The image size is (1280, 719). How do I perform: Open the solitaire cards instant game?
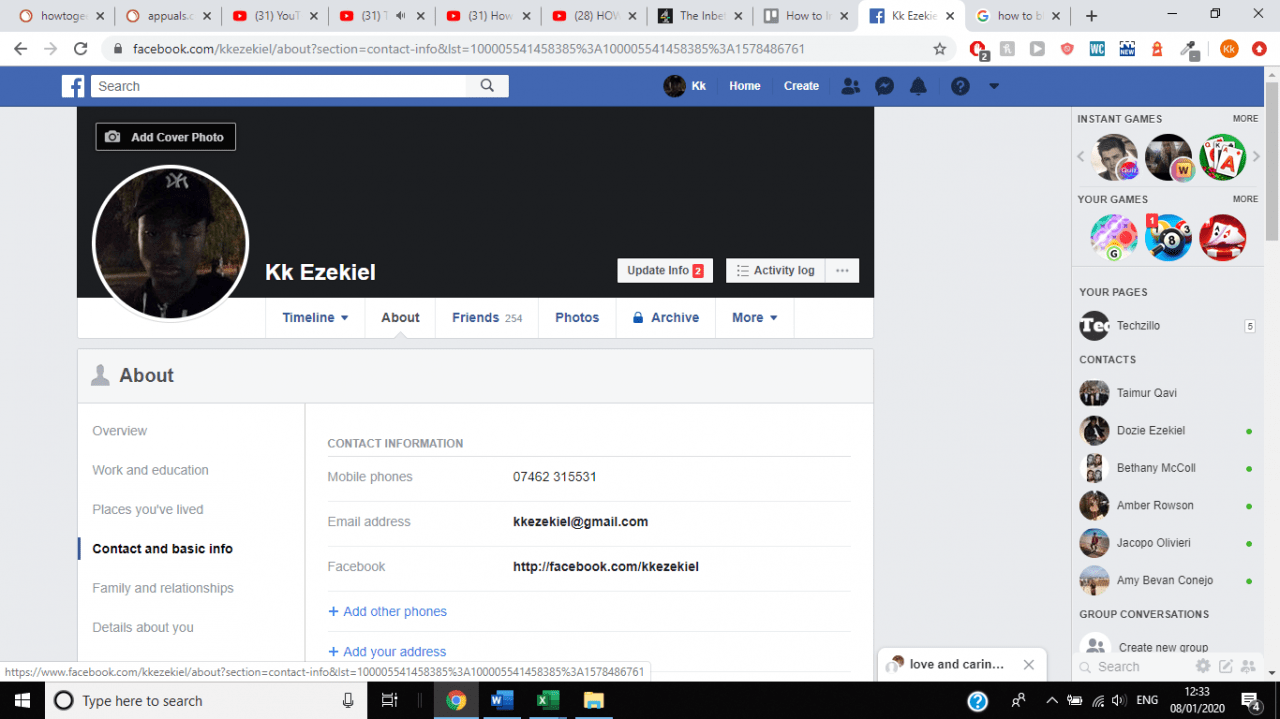(x=1222, y=157)
